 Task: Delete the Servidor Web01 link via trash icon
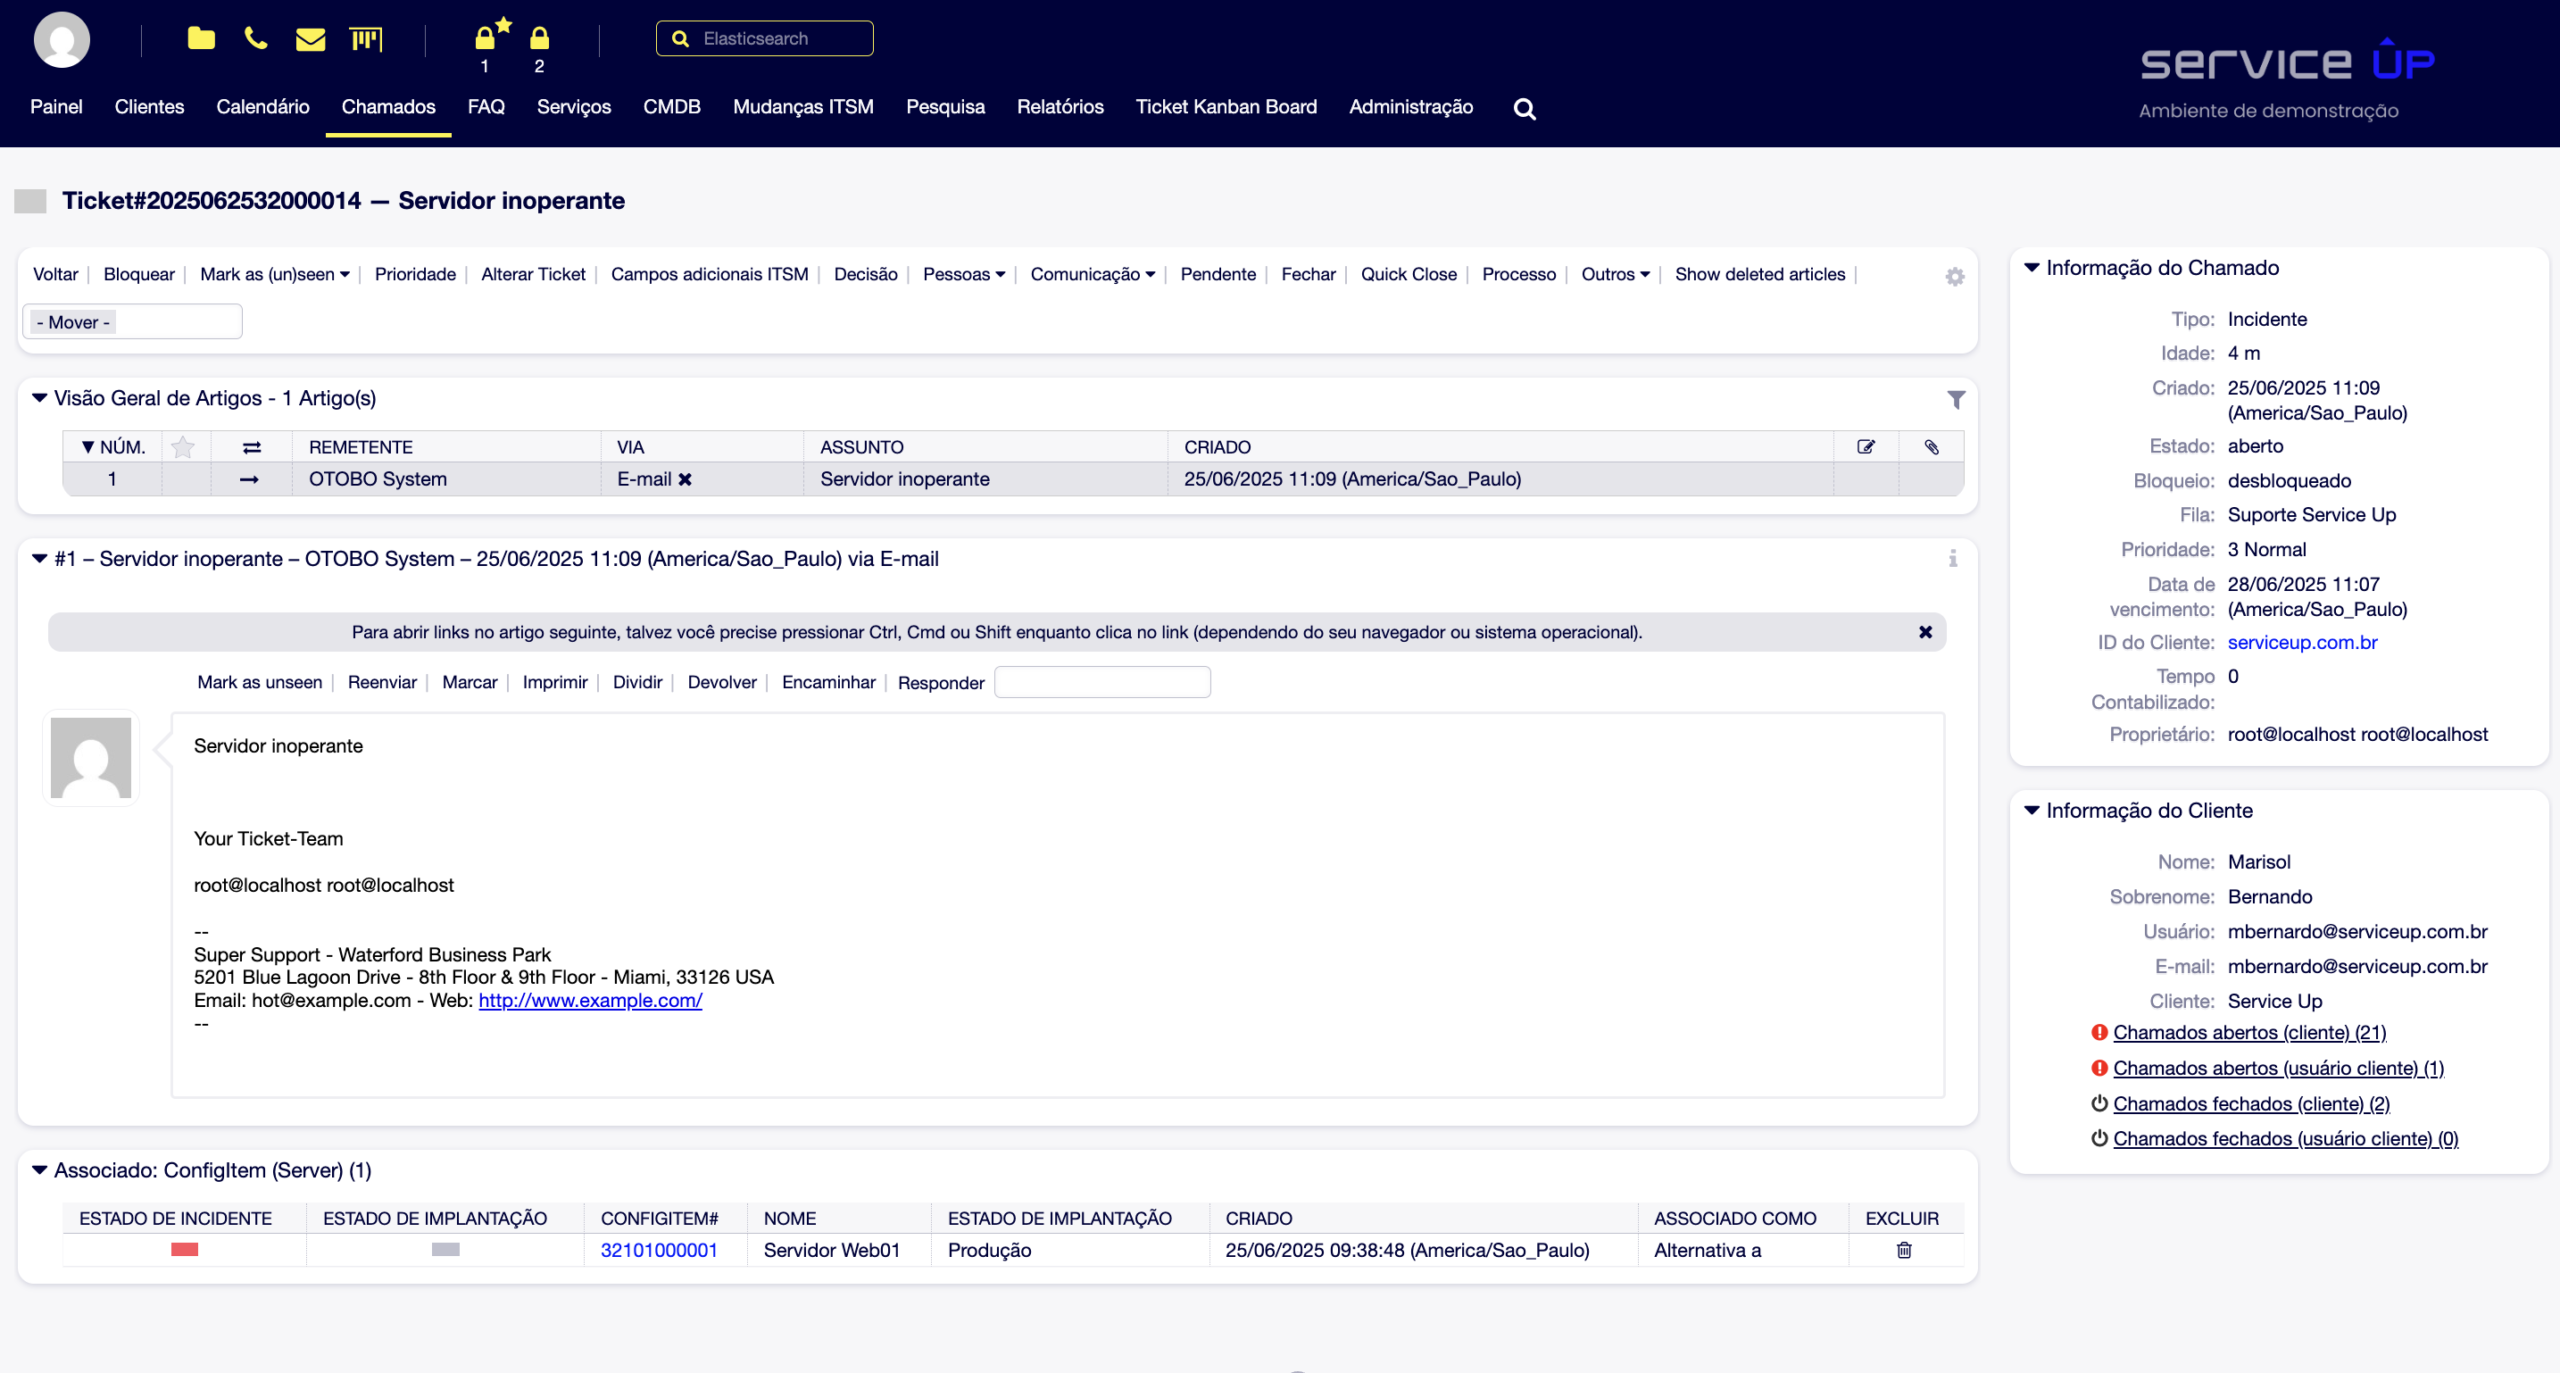(1904, 1250)
